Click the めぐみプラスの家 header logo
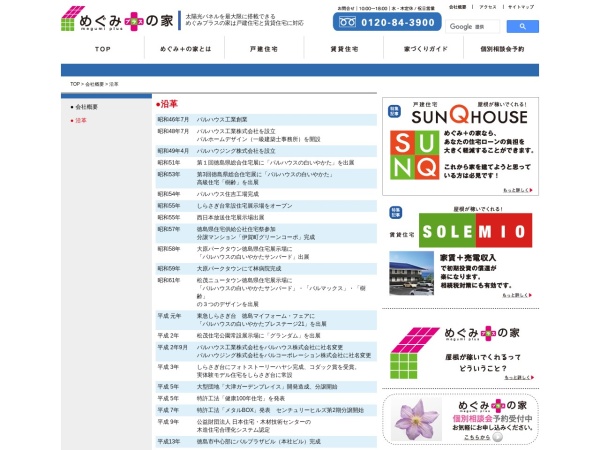 pyautogui.click(x=117, y=19)
